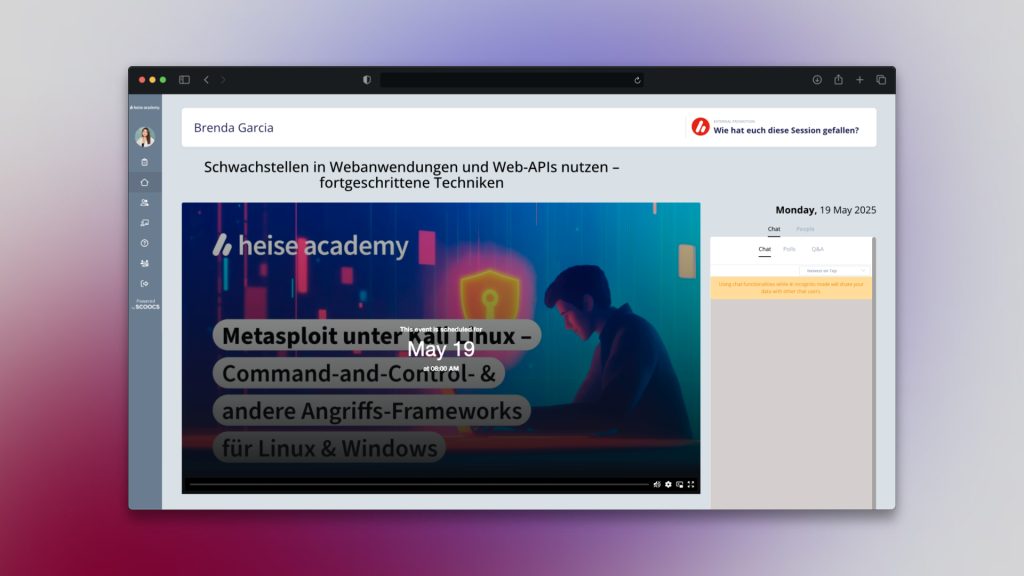Switch to the People tab

[x=805, y=229]
